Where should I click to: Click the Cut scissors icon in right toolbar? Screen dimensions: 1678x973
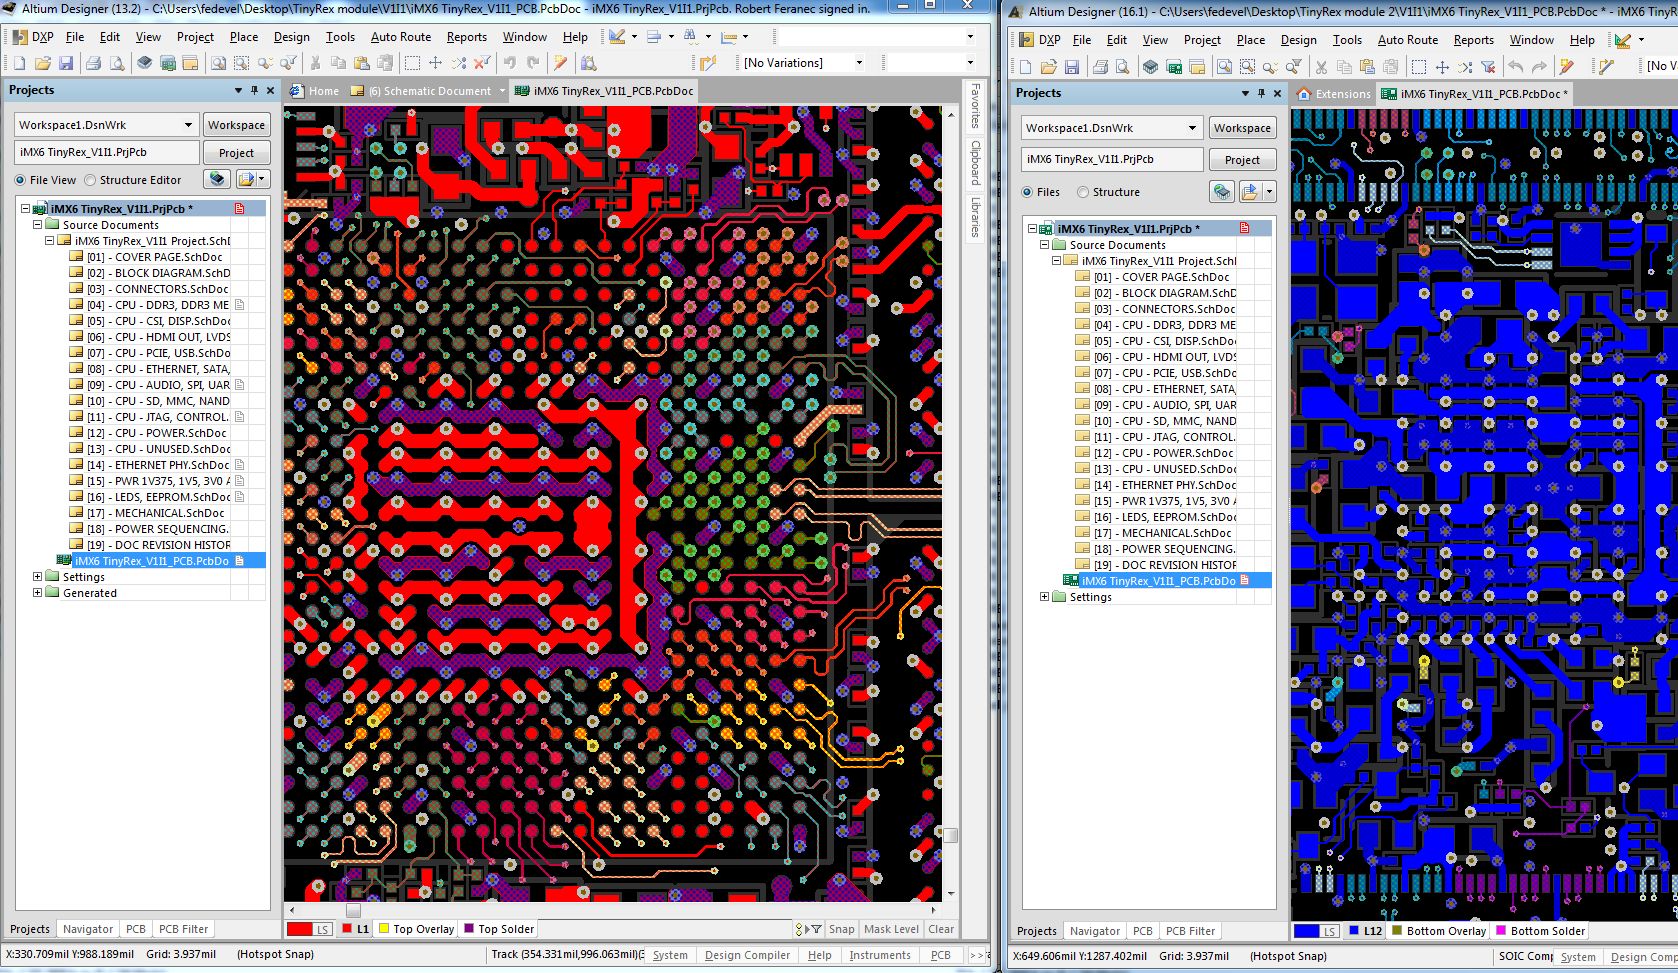point(1321,67)
